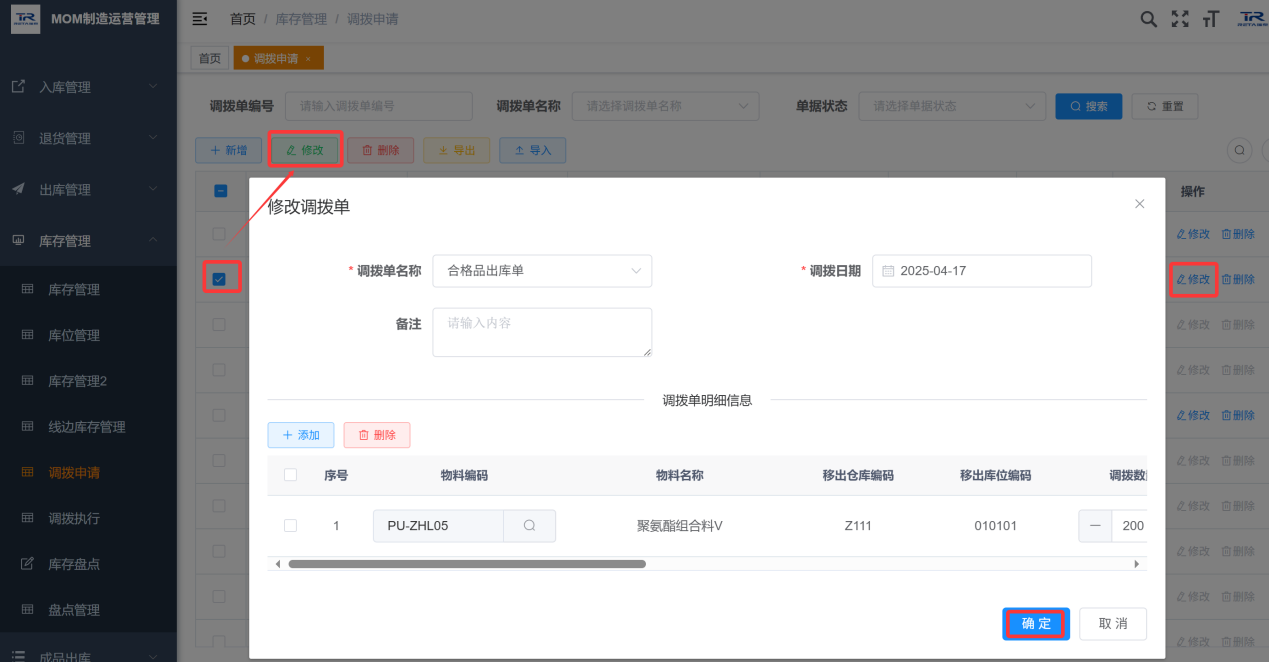Viewport: 1269px width, 662px height.
Task: Click 修改 link in the first table row
Action: pos(1193,234)
